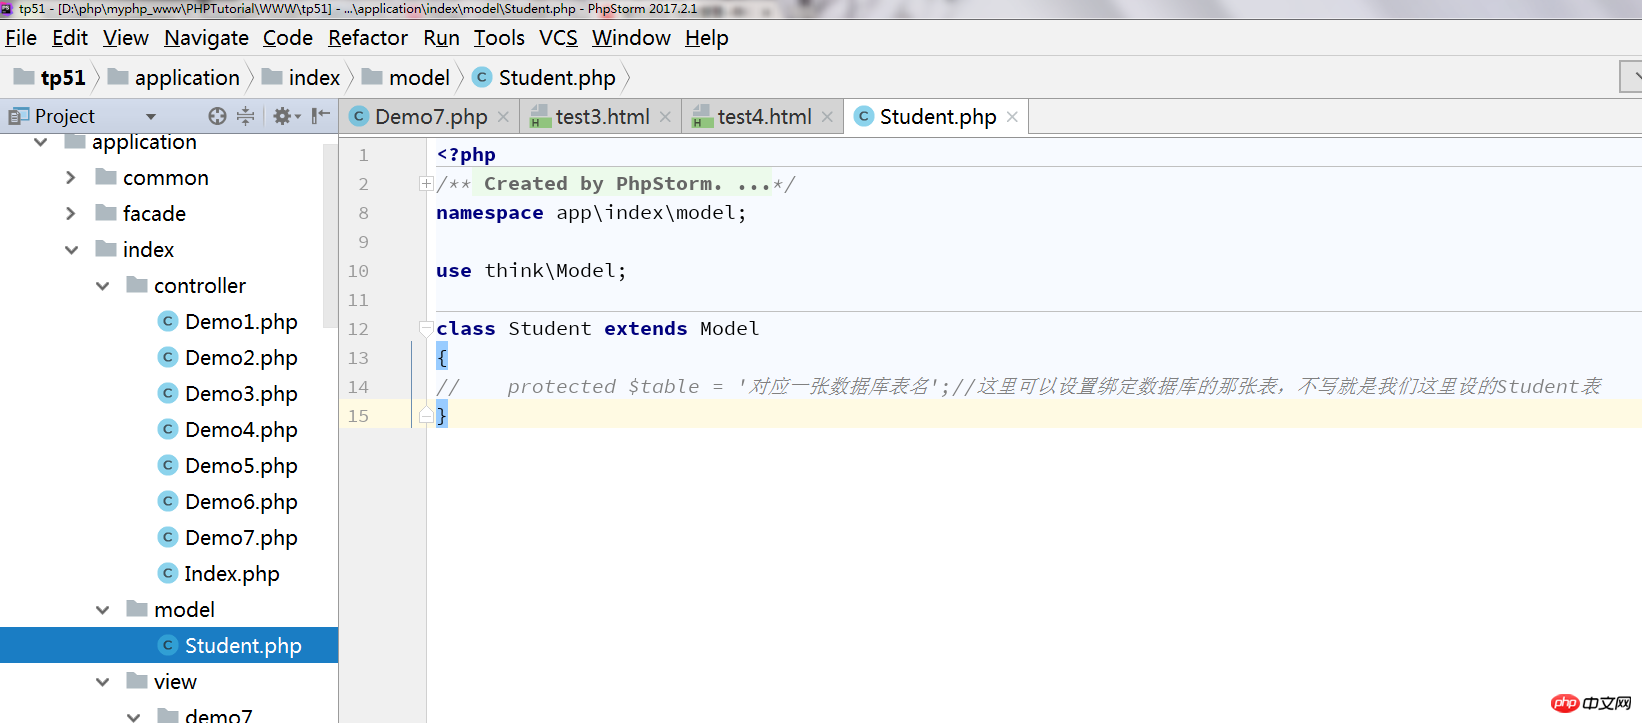
Task: Switch to test3.html editor tab
Action: pos(601,117)
